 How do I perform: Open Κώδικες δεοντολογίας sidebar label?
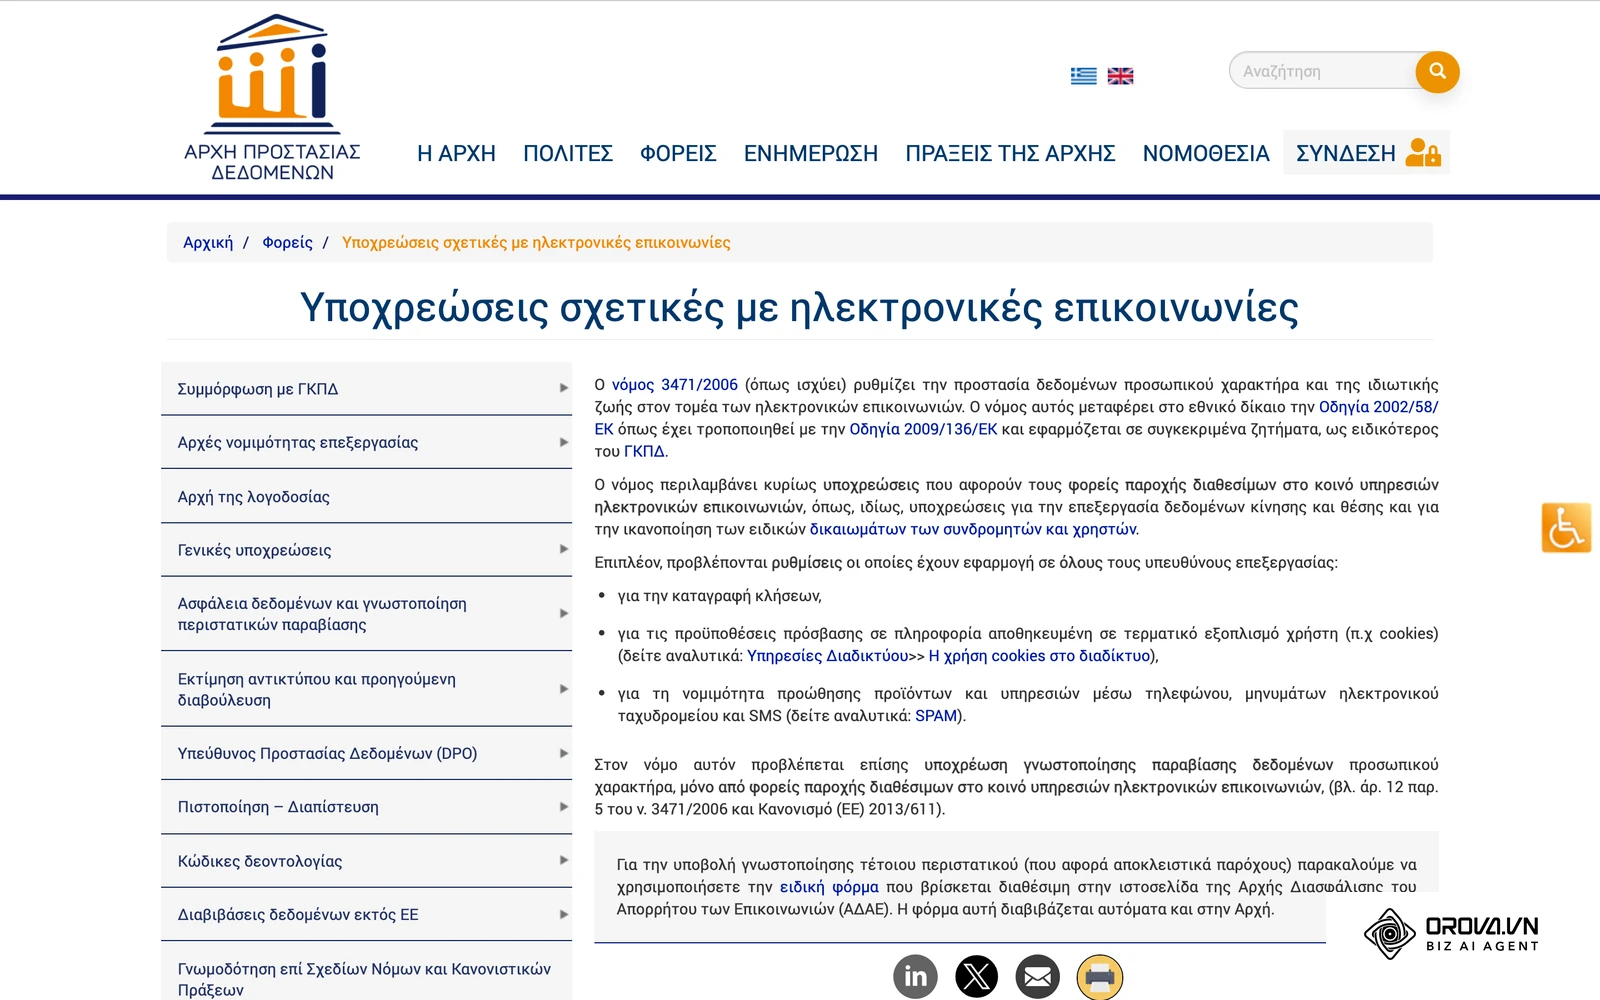click(x=260, y=861)
